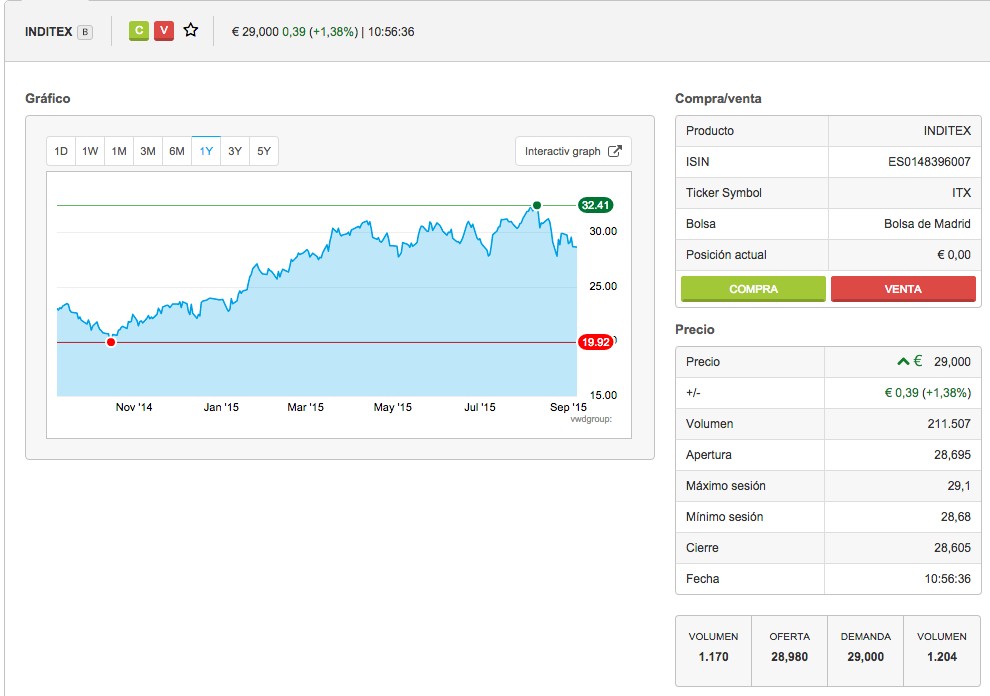990x696 pixels.
Task: Click the green C buy icon in header
Action: tap(139, 31)
